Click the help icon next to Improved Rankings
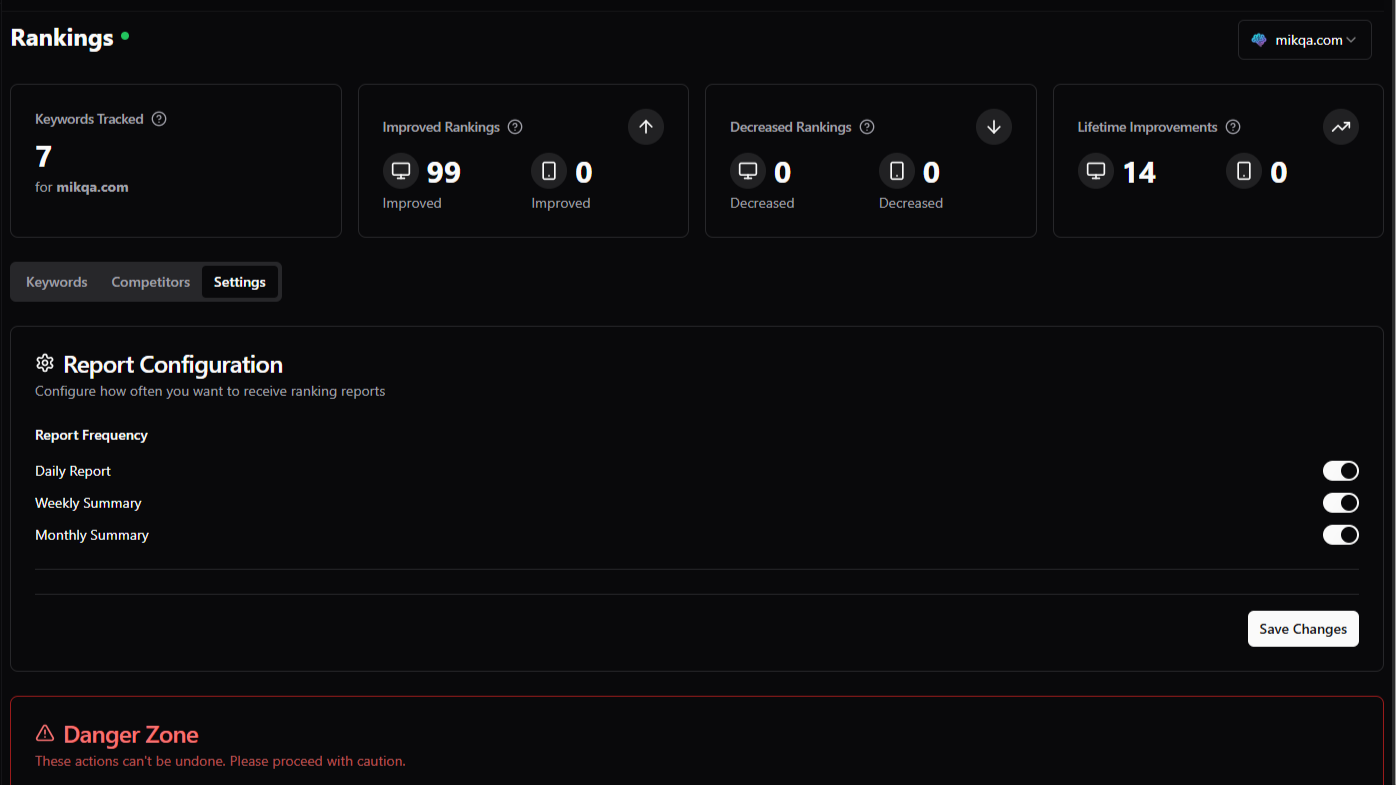1396x785 pixels. click(515, 127)
